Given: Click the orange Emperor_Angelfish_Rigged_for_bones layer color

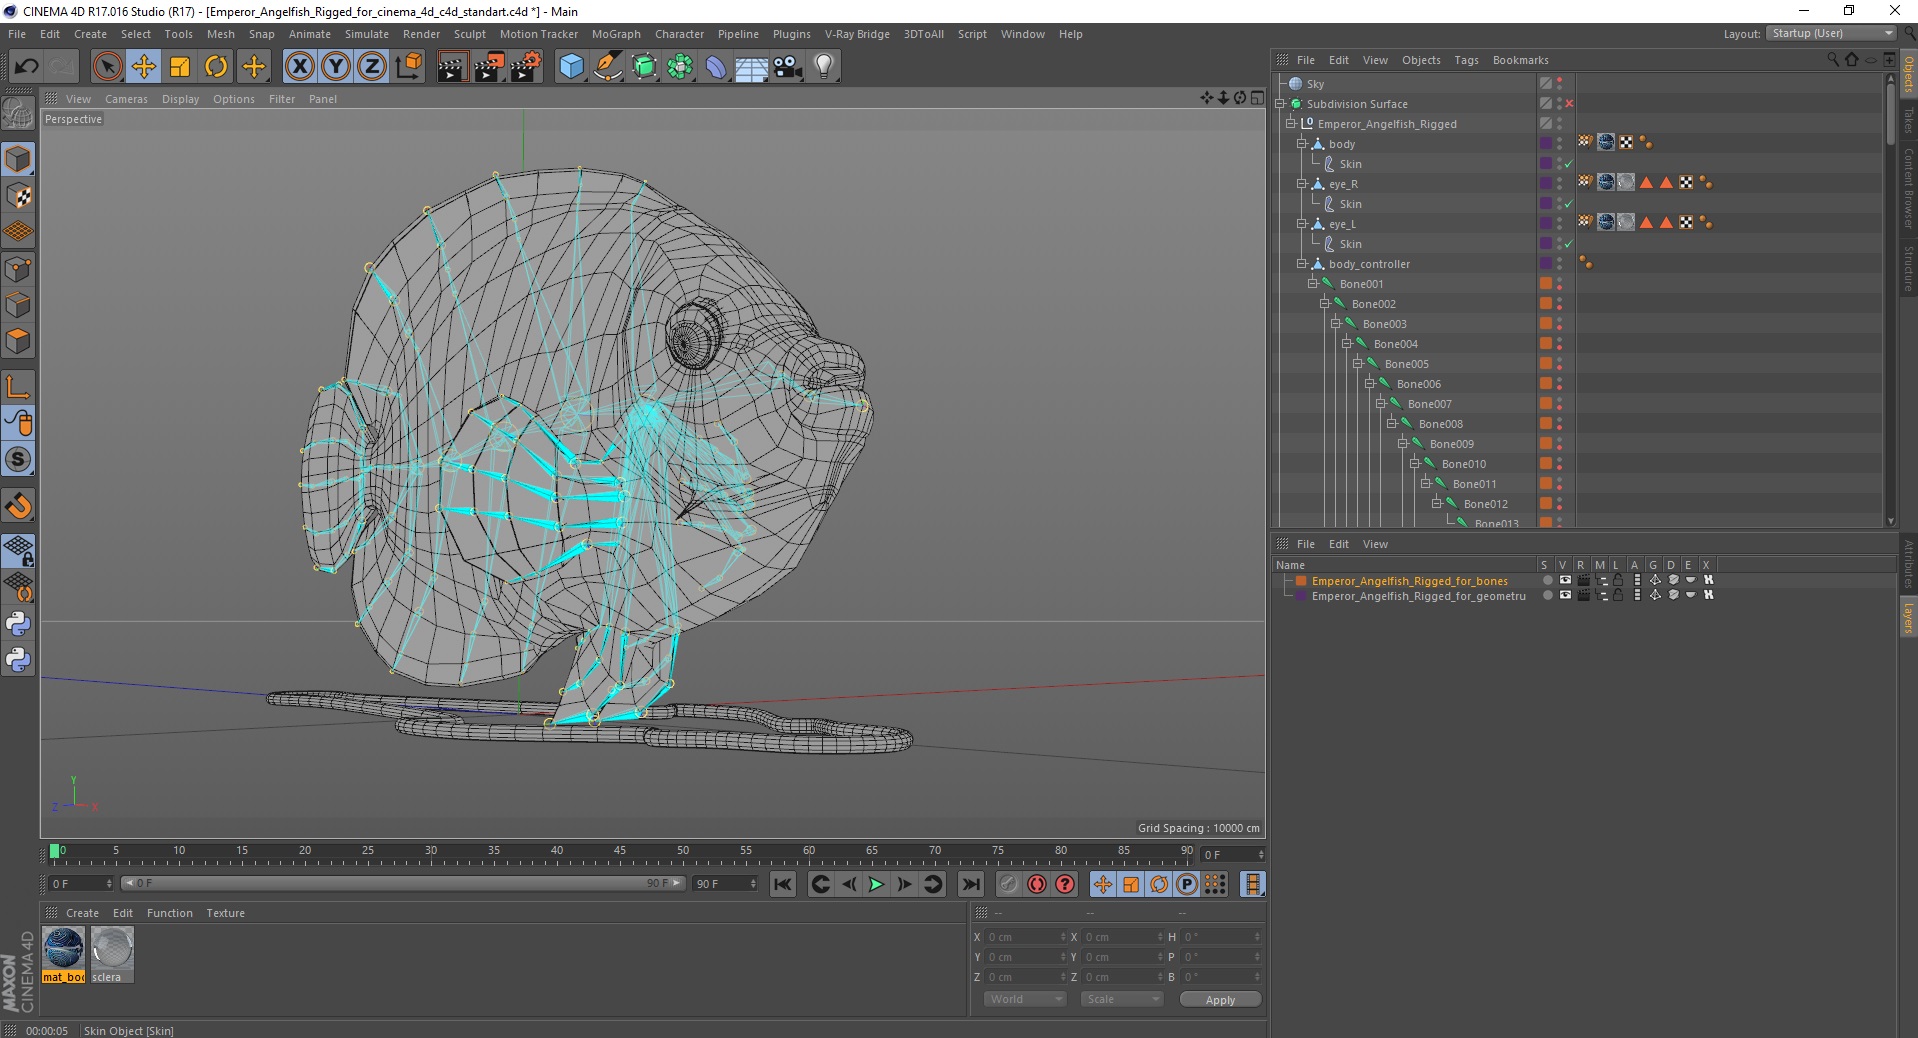Looking at the screenshot, I should coord(1301,580).
